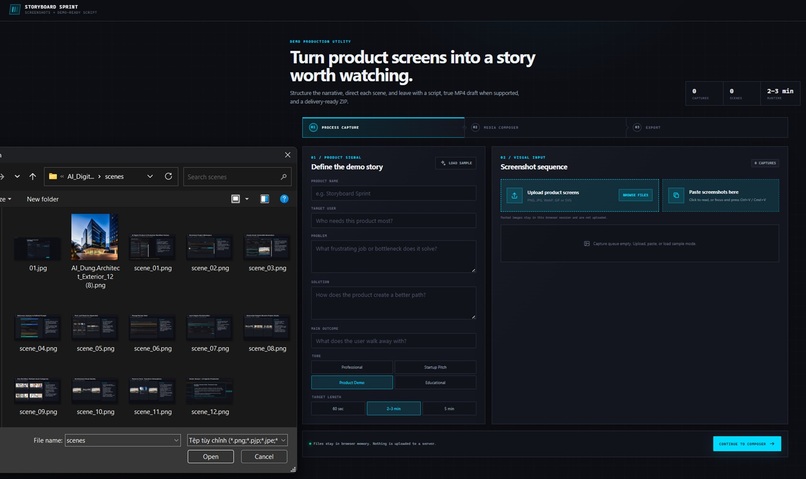Expand the File name combo box arrow
This screenshot has height=479, width=806.
(x=176, y=440)
